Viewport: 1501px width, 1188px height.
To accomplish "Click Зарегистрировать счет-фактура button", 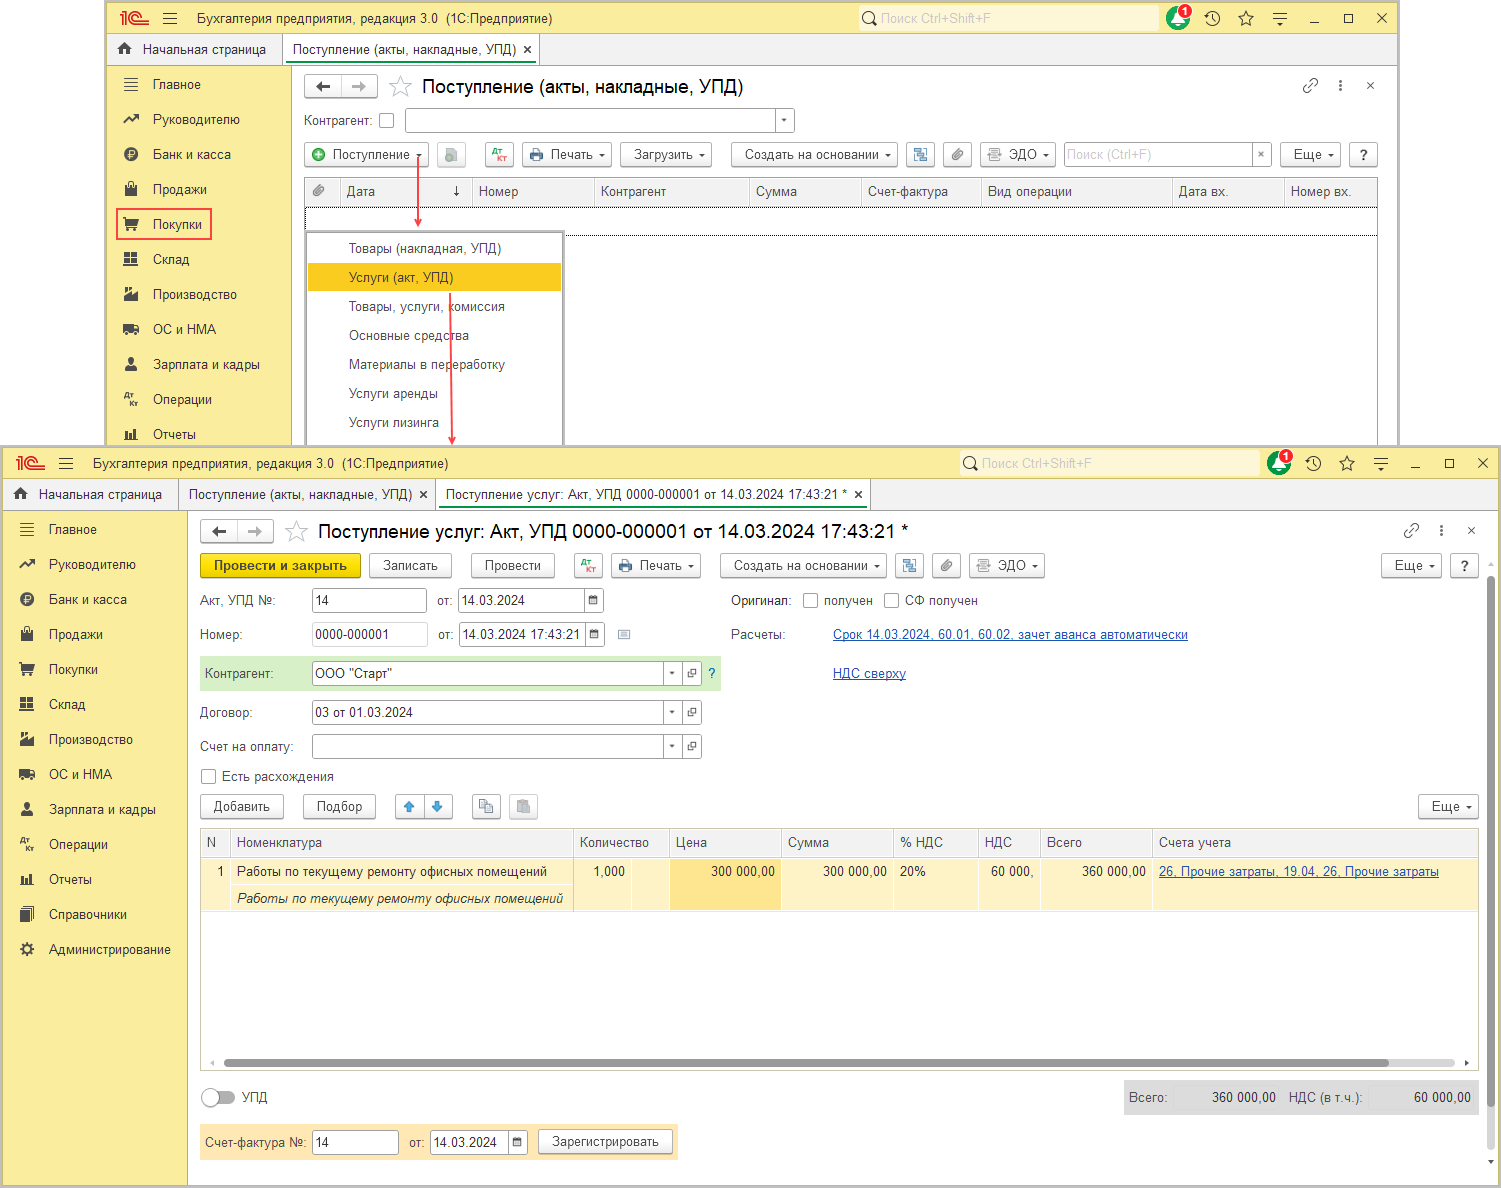I will 605,1142.
